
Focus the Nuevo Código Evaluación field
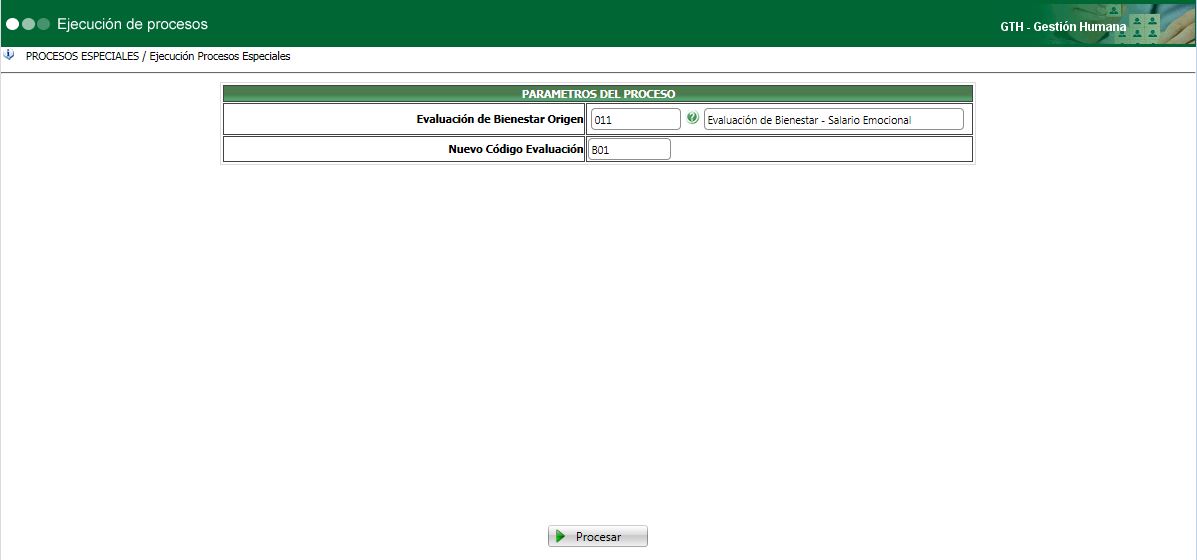(630, 150)
